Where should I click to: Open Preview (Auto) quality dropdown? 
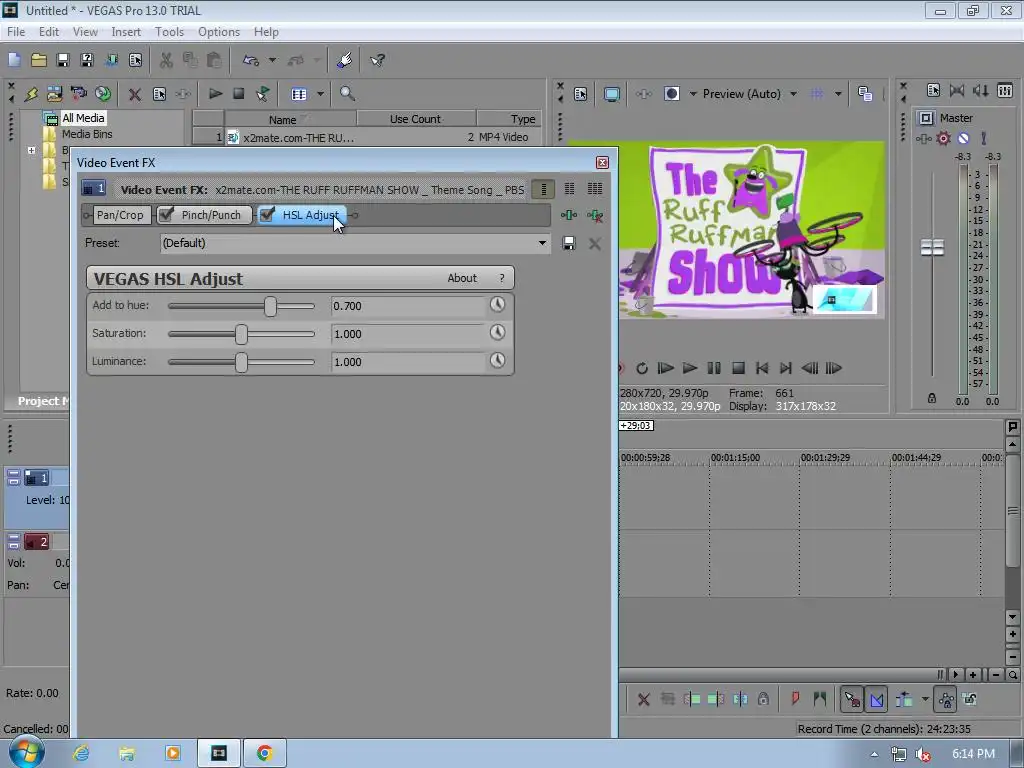pos(793,94)
